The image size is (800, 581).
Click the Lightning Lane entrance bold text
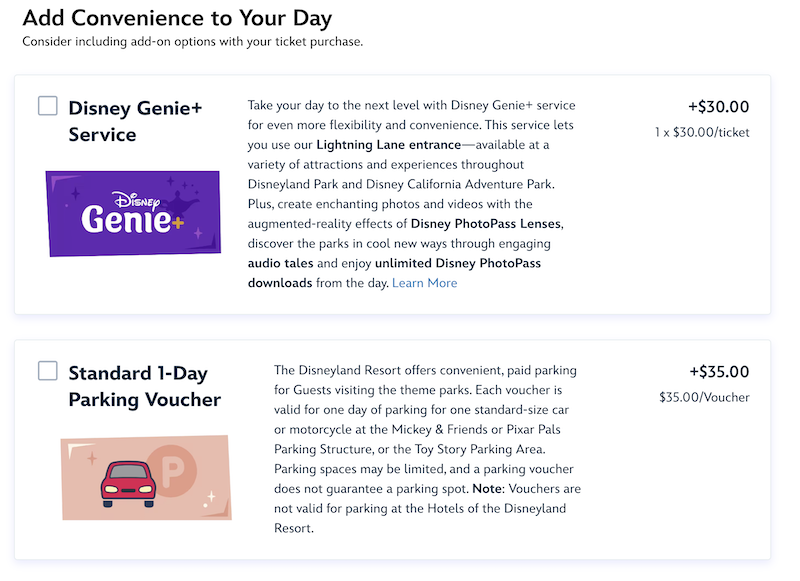tap(389, 145)
